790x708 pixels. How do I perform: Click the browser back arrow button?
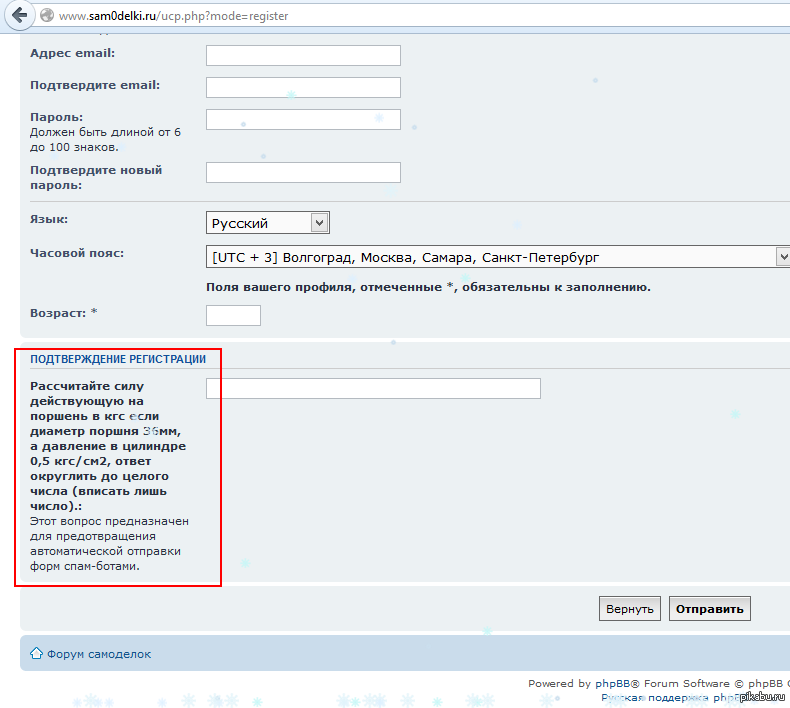tap(19, 16)
